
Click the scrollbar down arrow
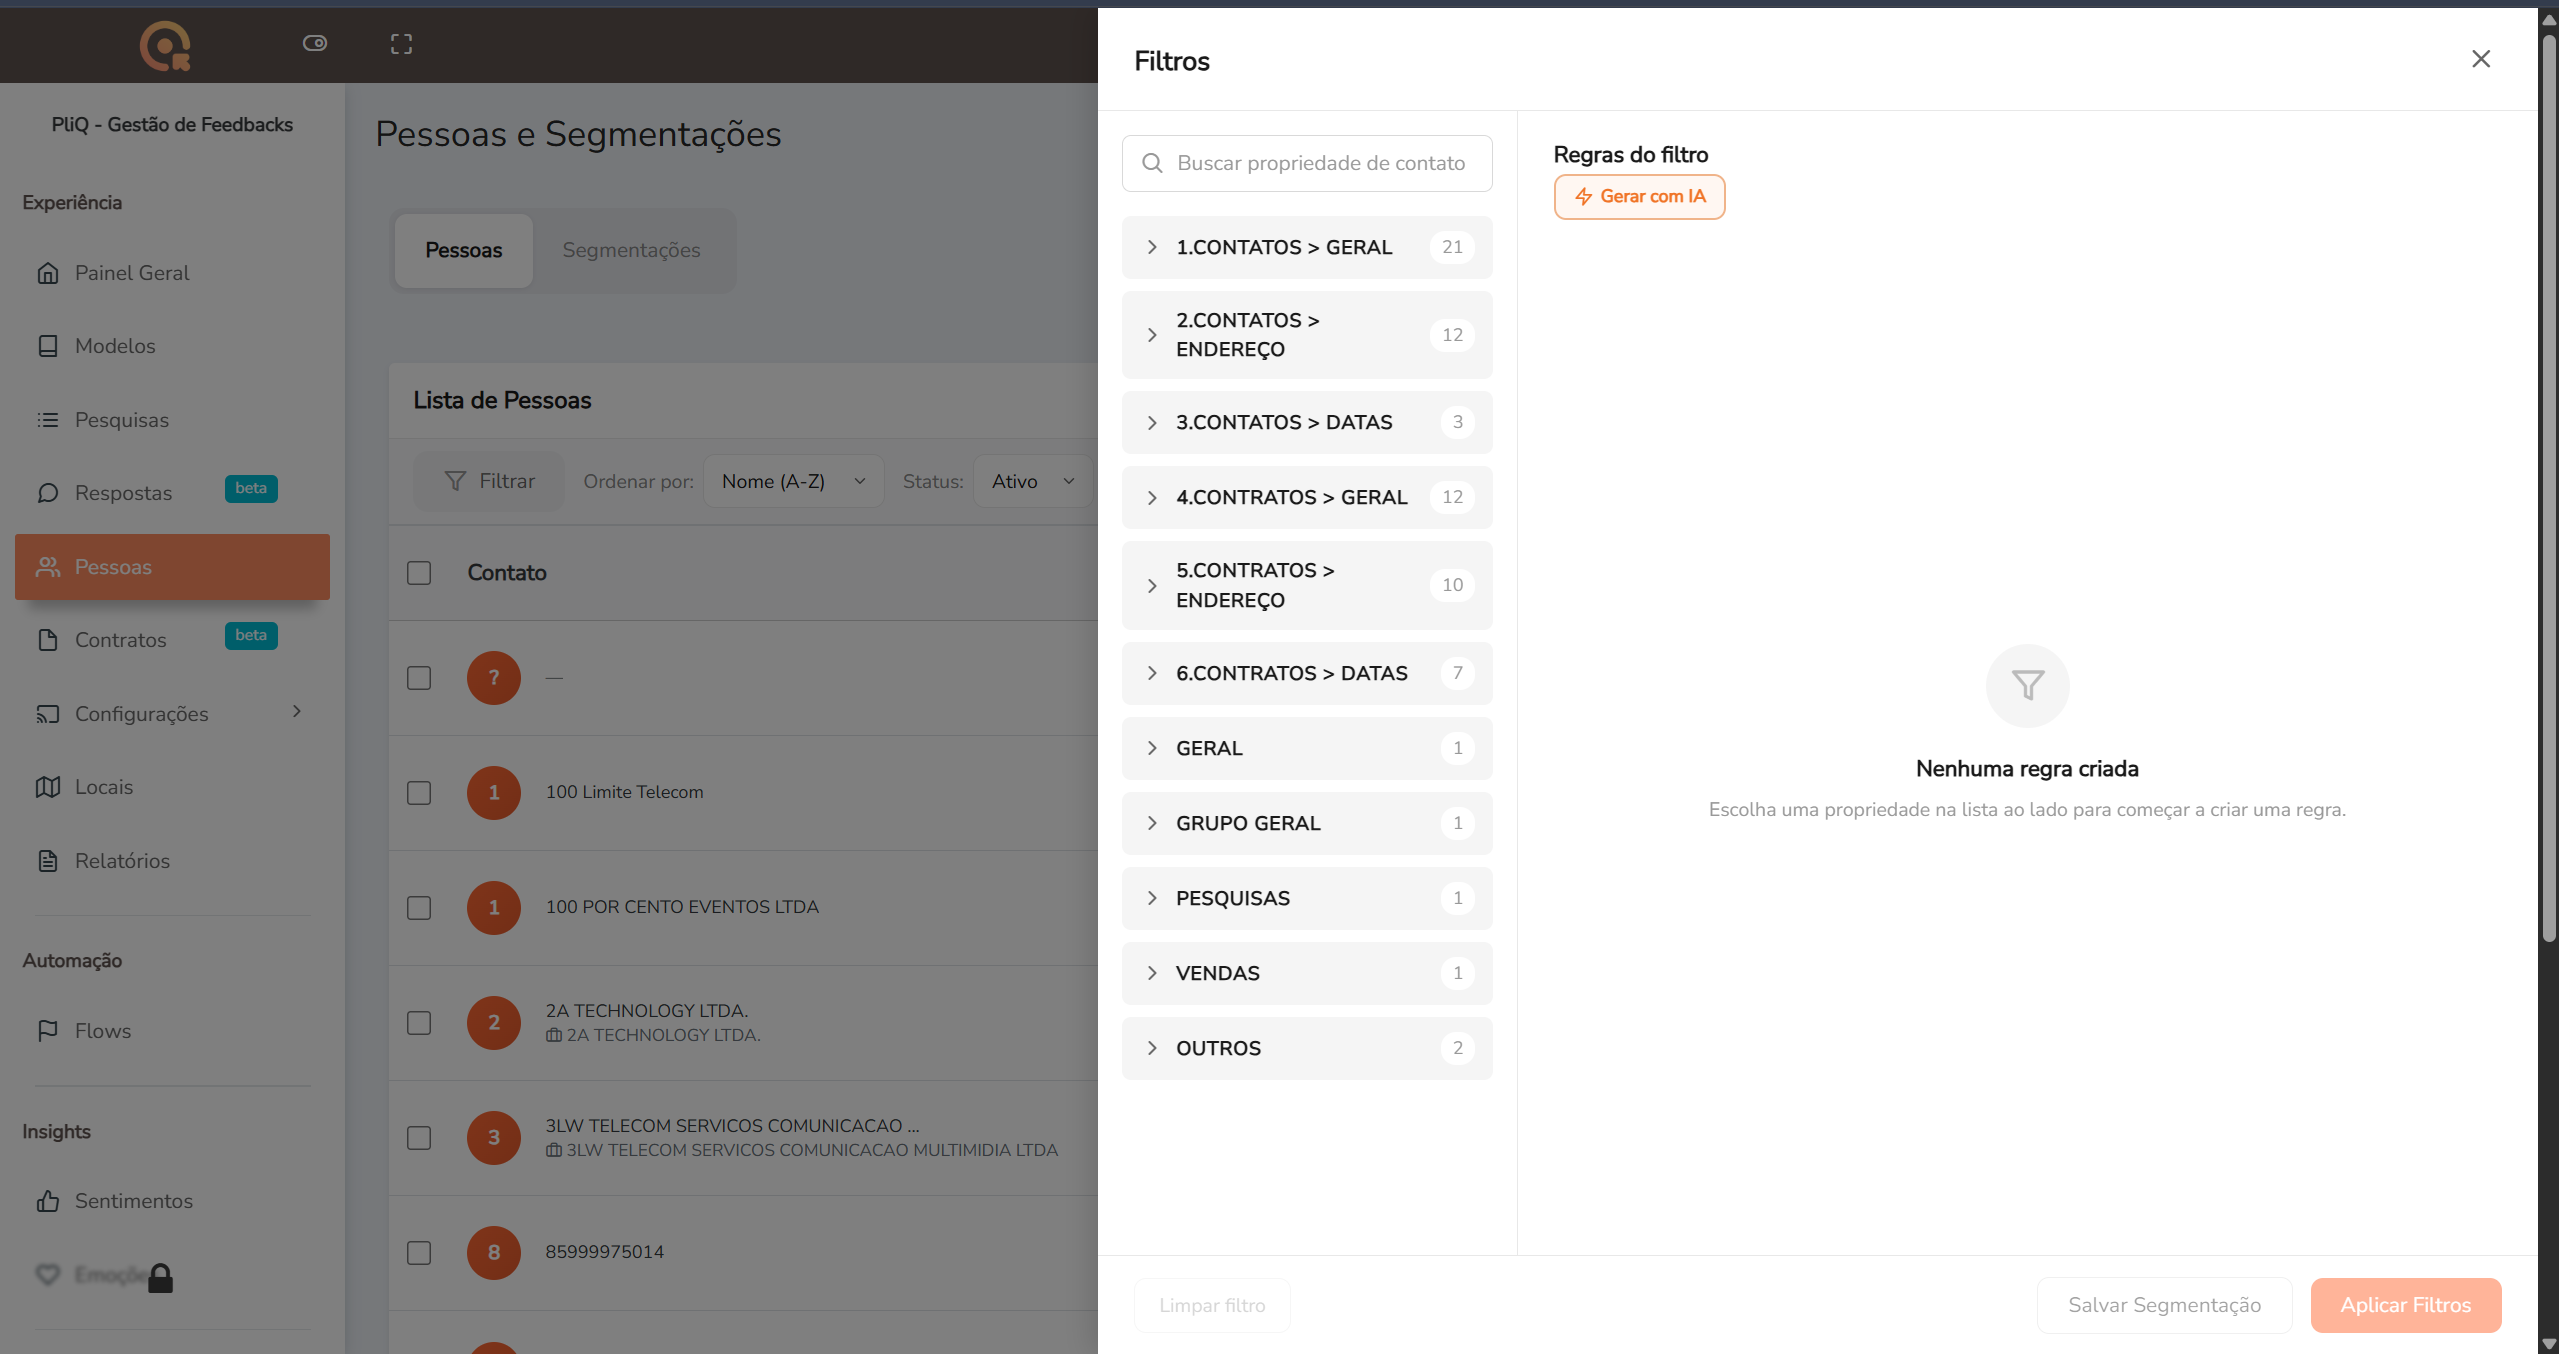pyautogui.click(x=2549, y=1344)
